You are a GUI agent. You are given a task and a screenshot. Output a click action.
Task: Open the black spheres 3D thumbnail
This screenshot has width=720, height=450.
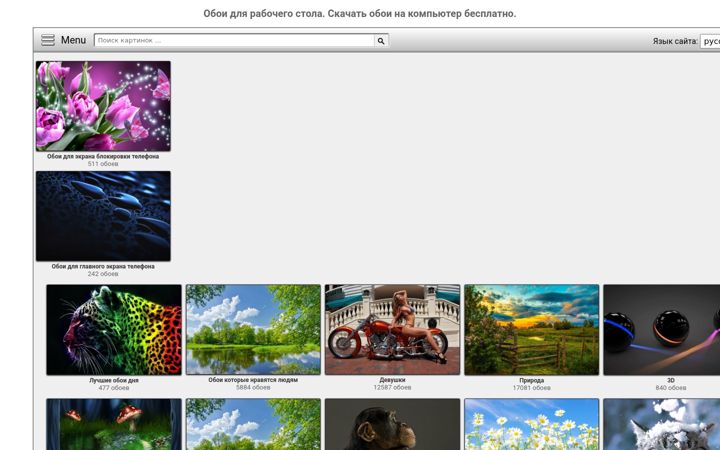pos(662,330)
